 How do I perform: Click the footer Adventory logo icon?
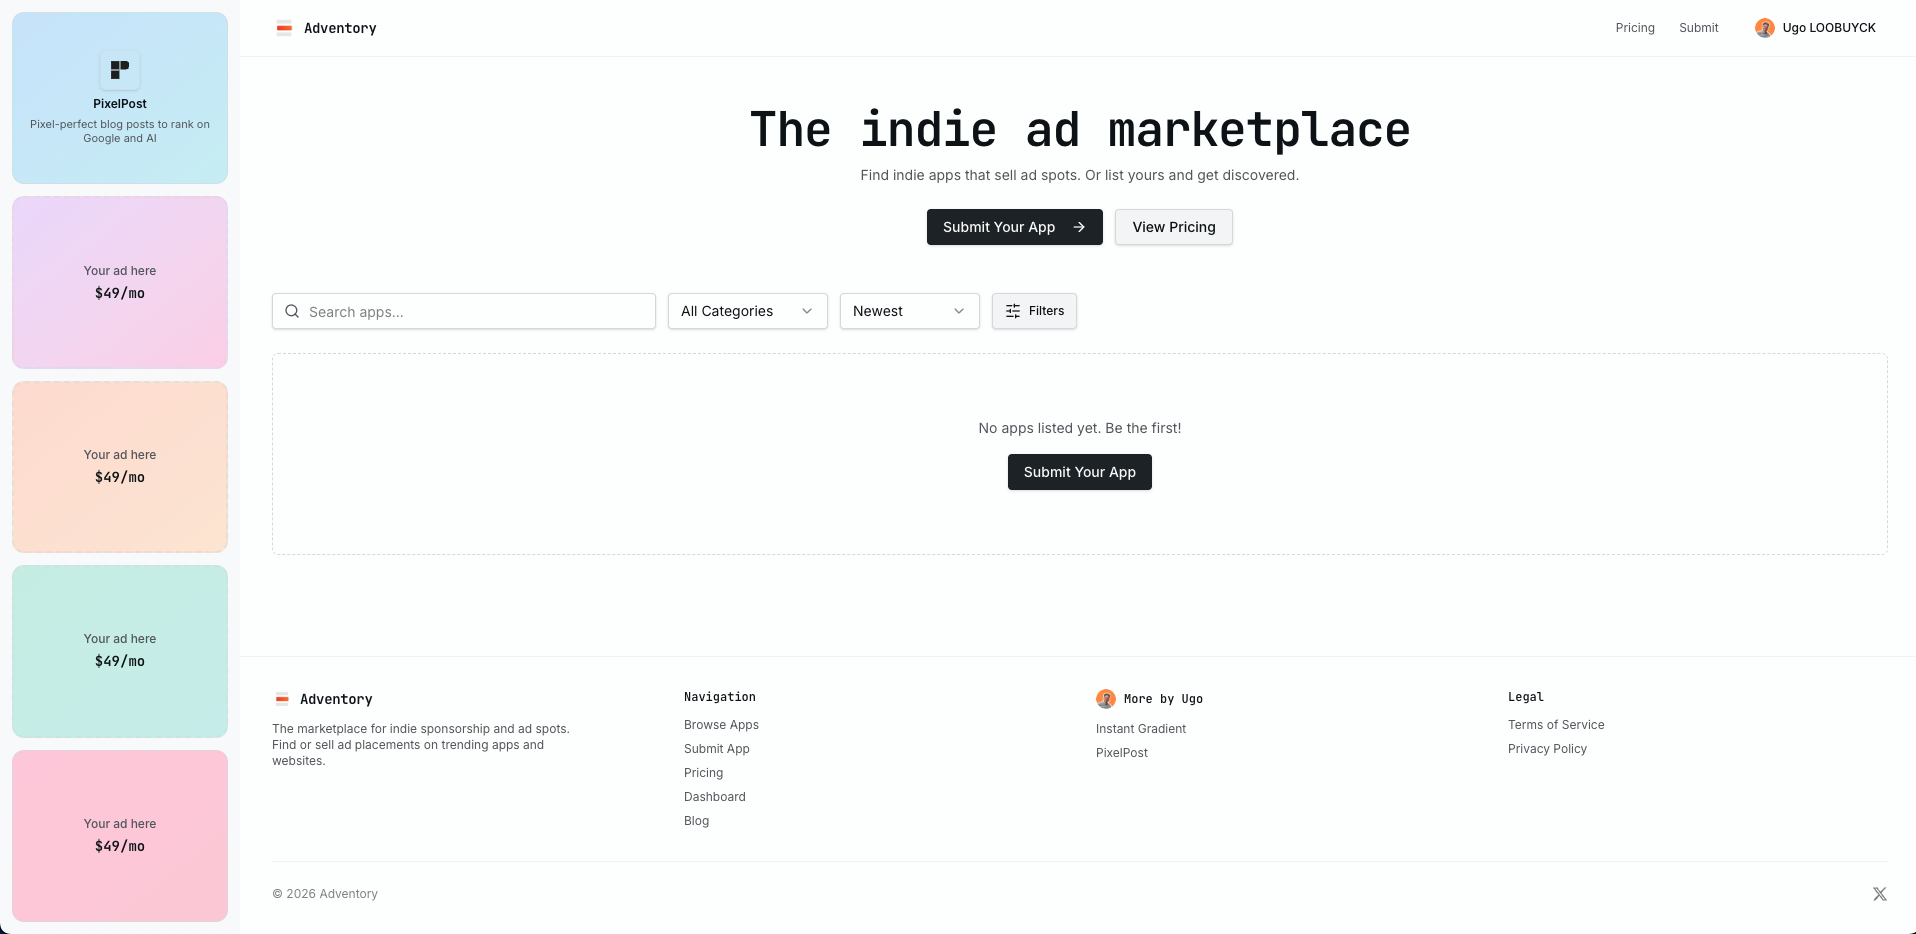pyautogui.click(x=282, y=699)
